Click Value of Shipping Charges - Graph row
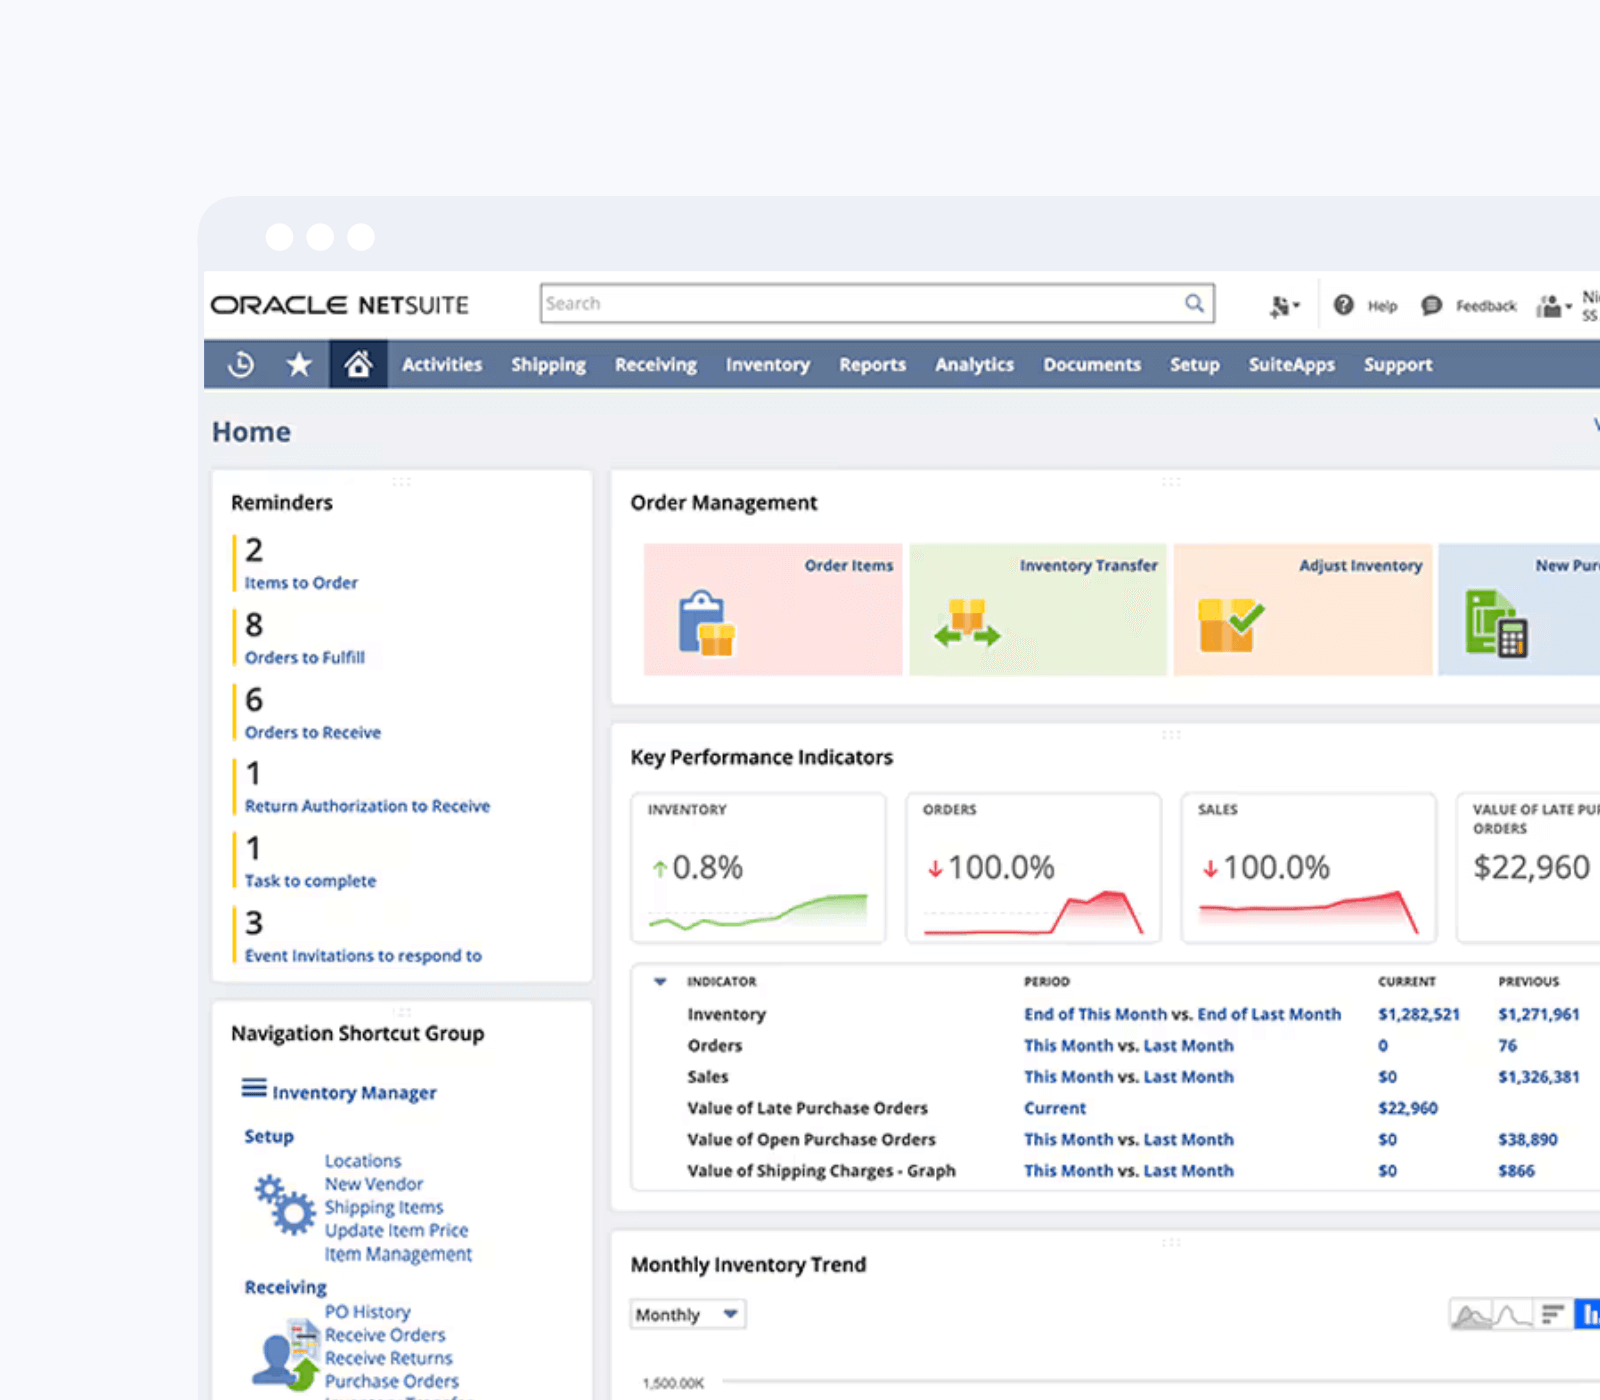Image resolution: width=1600 pixels, height=1400 pixels. coord(821,1171)
